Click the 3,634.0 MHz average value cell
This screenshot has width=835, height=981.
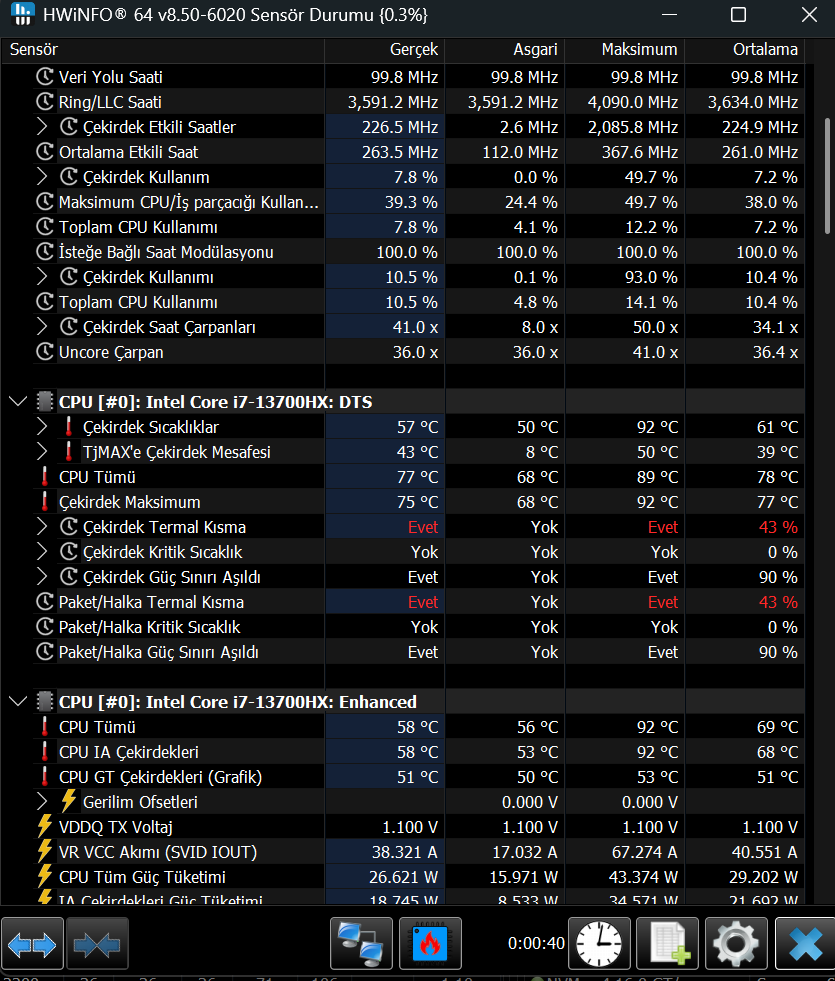click(746, 102)
